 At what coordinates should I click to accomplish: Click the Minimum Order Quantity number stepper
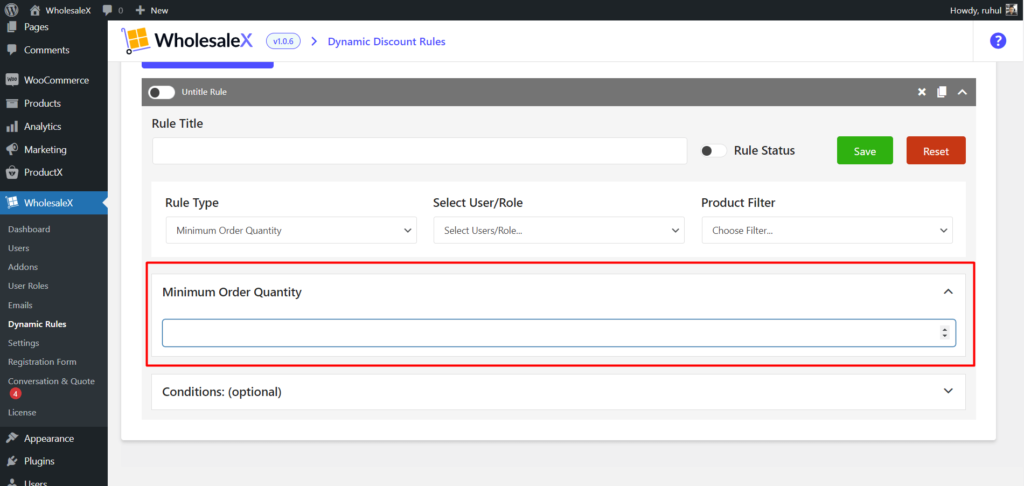[945, 333]
